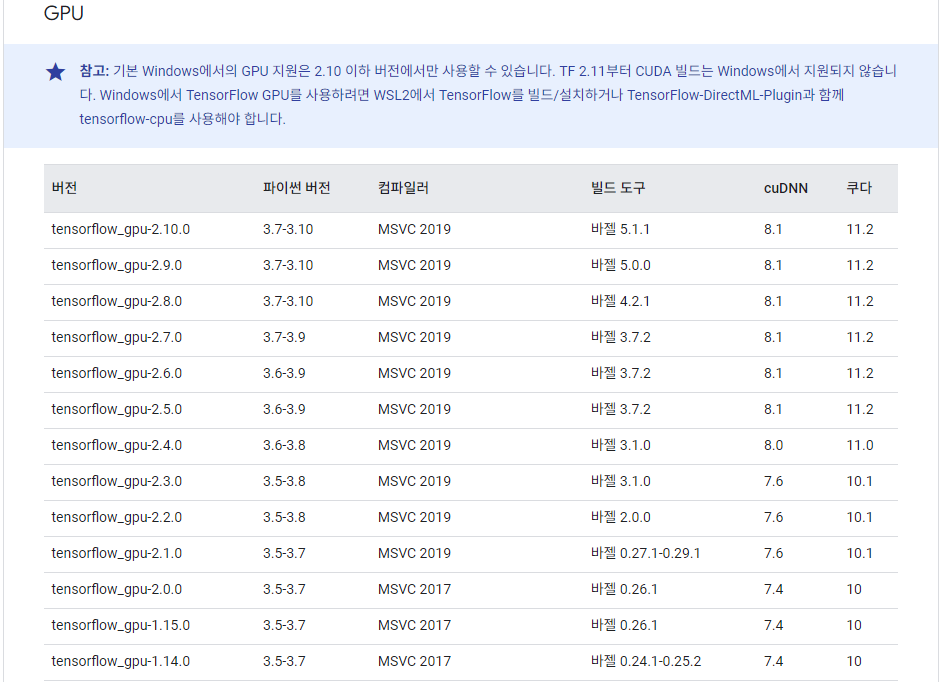Click Python version 3.5-3.7 in tensorflow_gpu-2.1.0 row
The height and width of the screenshot is (682, 951).
coord(284,553)
